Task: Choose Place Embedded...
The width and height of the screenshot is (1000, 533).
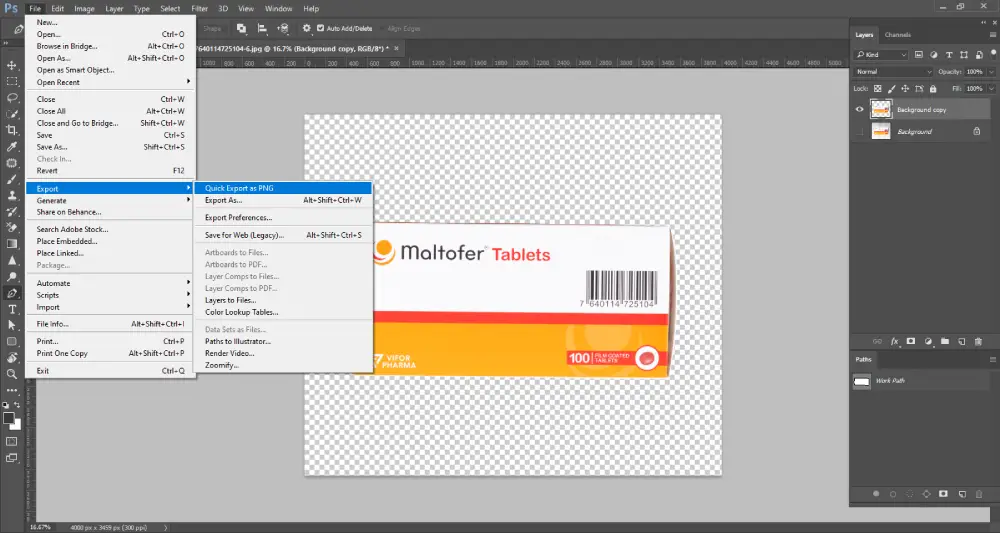Action: pyautogui.click(x=110, y=242)
